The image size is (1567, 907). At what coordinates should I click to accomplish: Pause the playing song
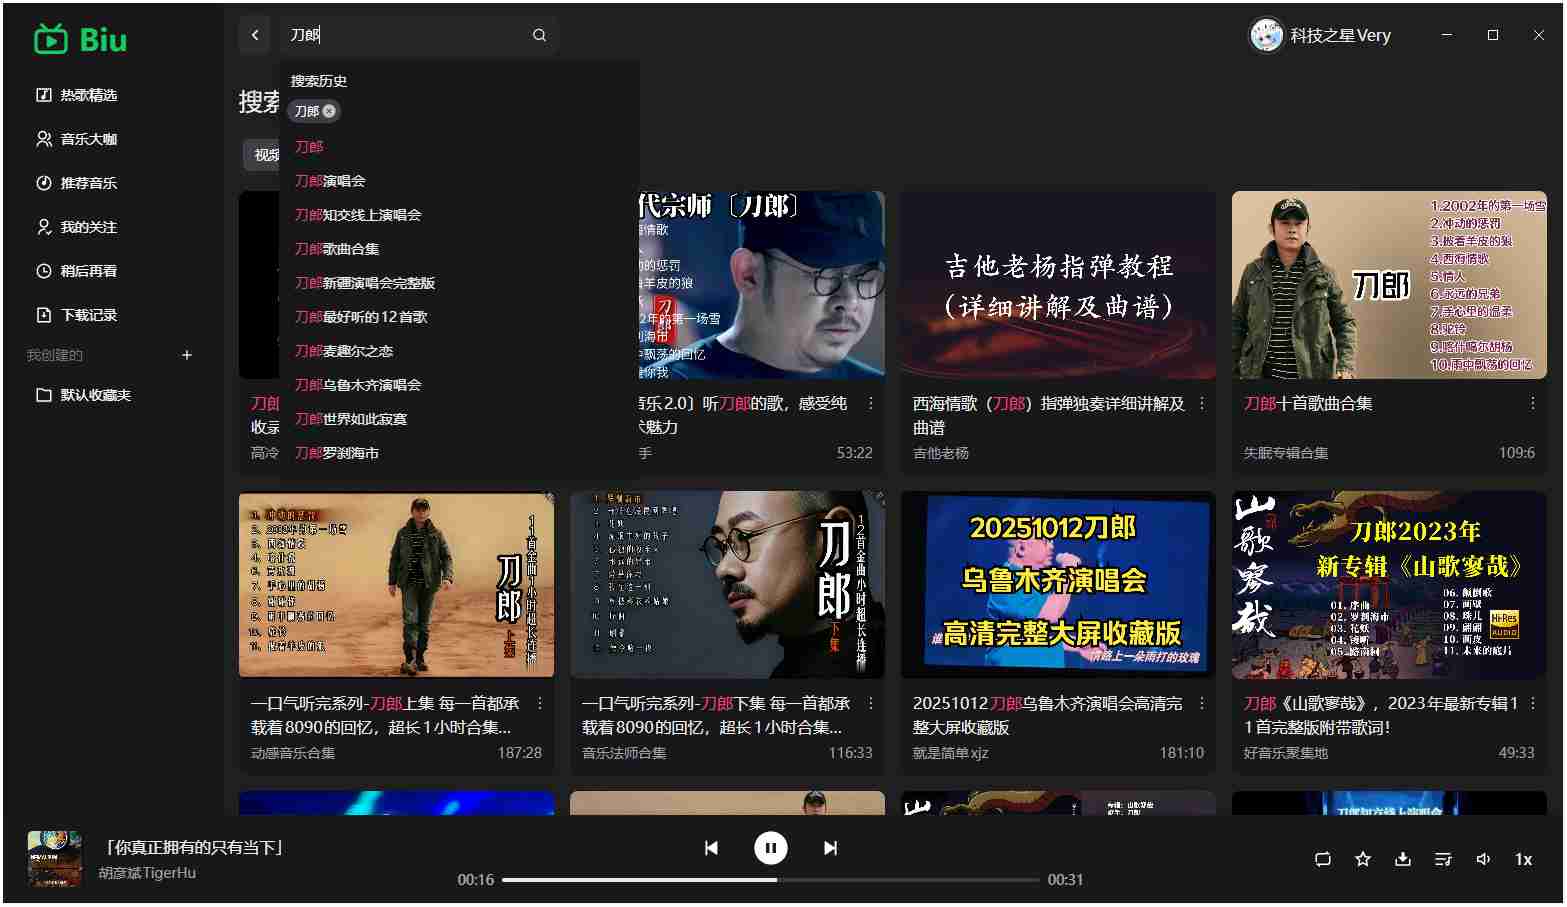pos(770,848)
